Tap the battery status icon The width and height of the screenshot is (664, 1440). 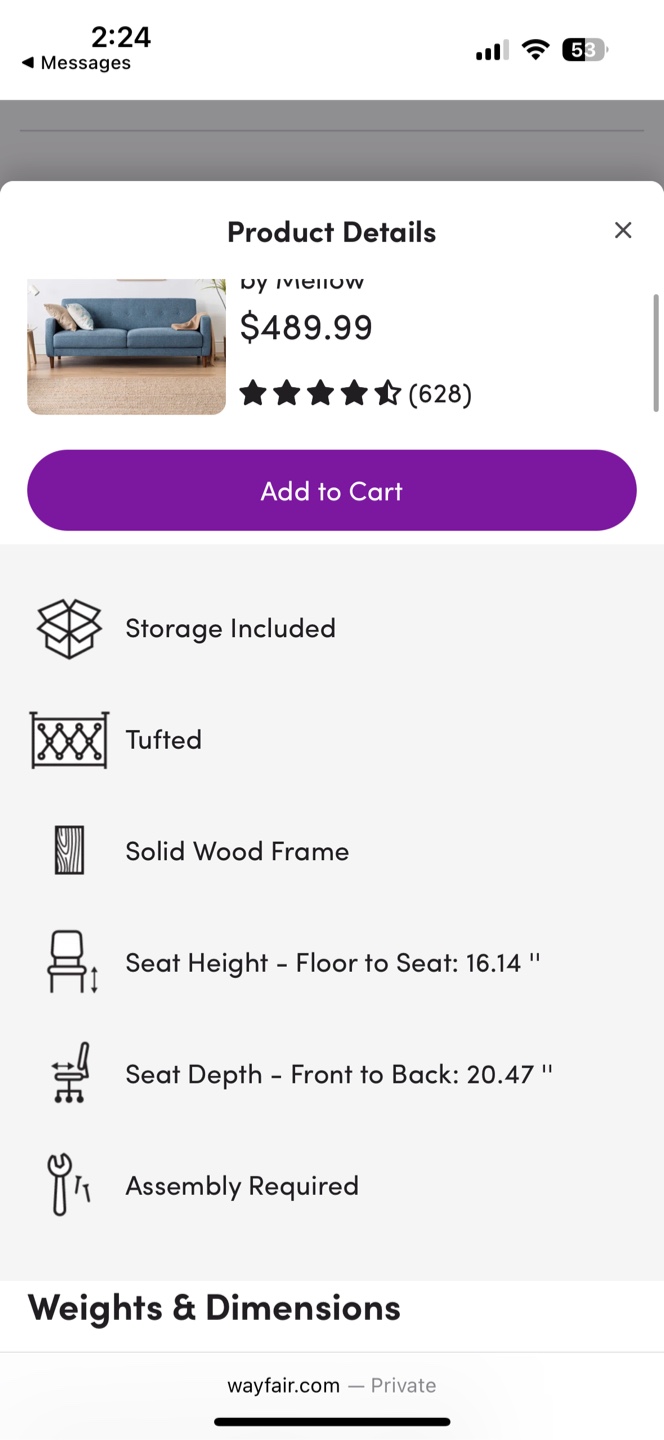coord(585,50)
